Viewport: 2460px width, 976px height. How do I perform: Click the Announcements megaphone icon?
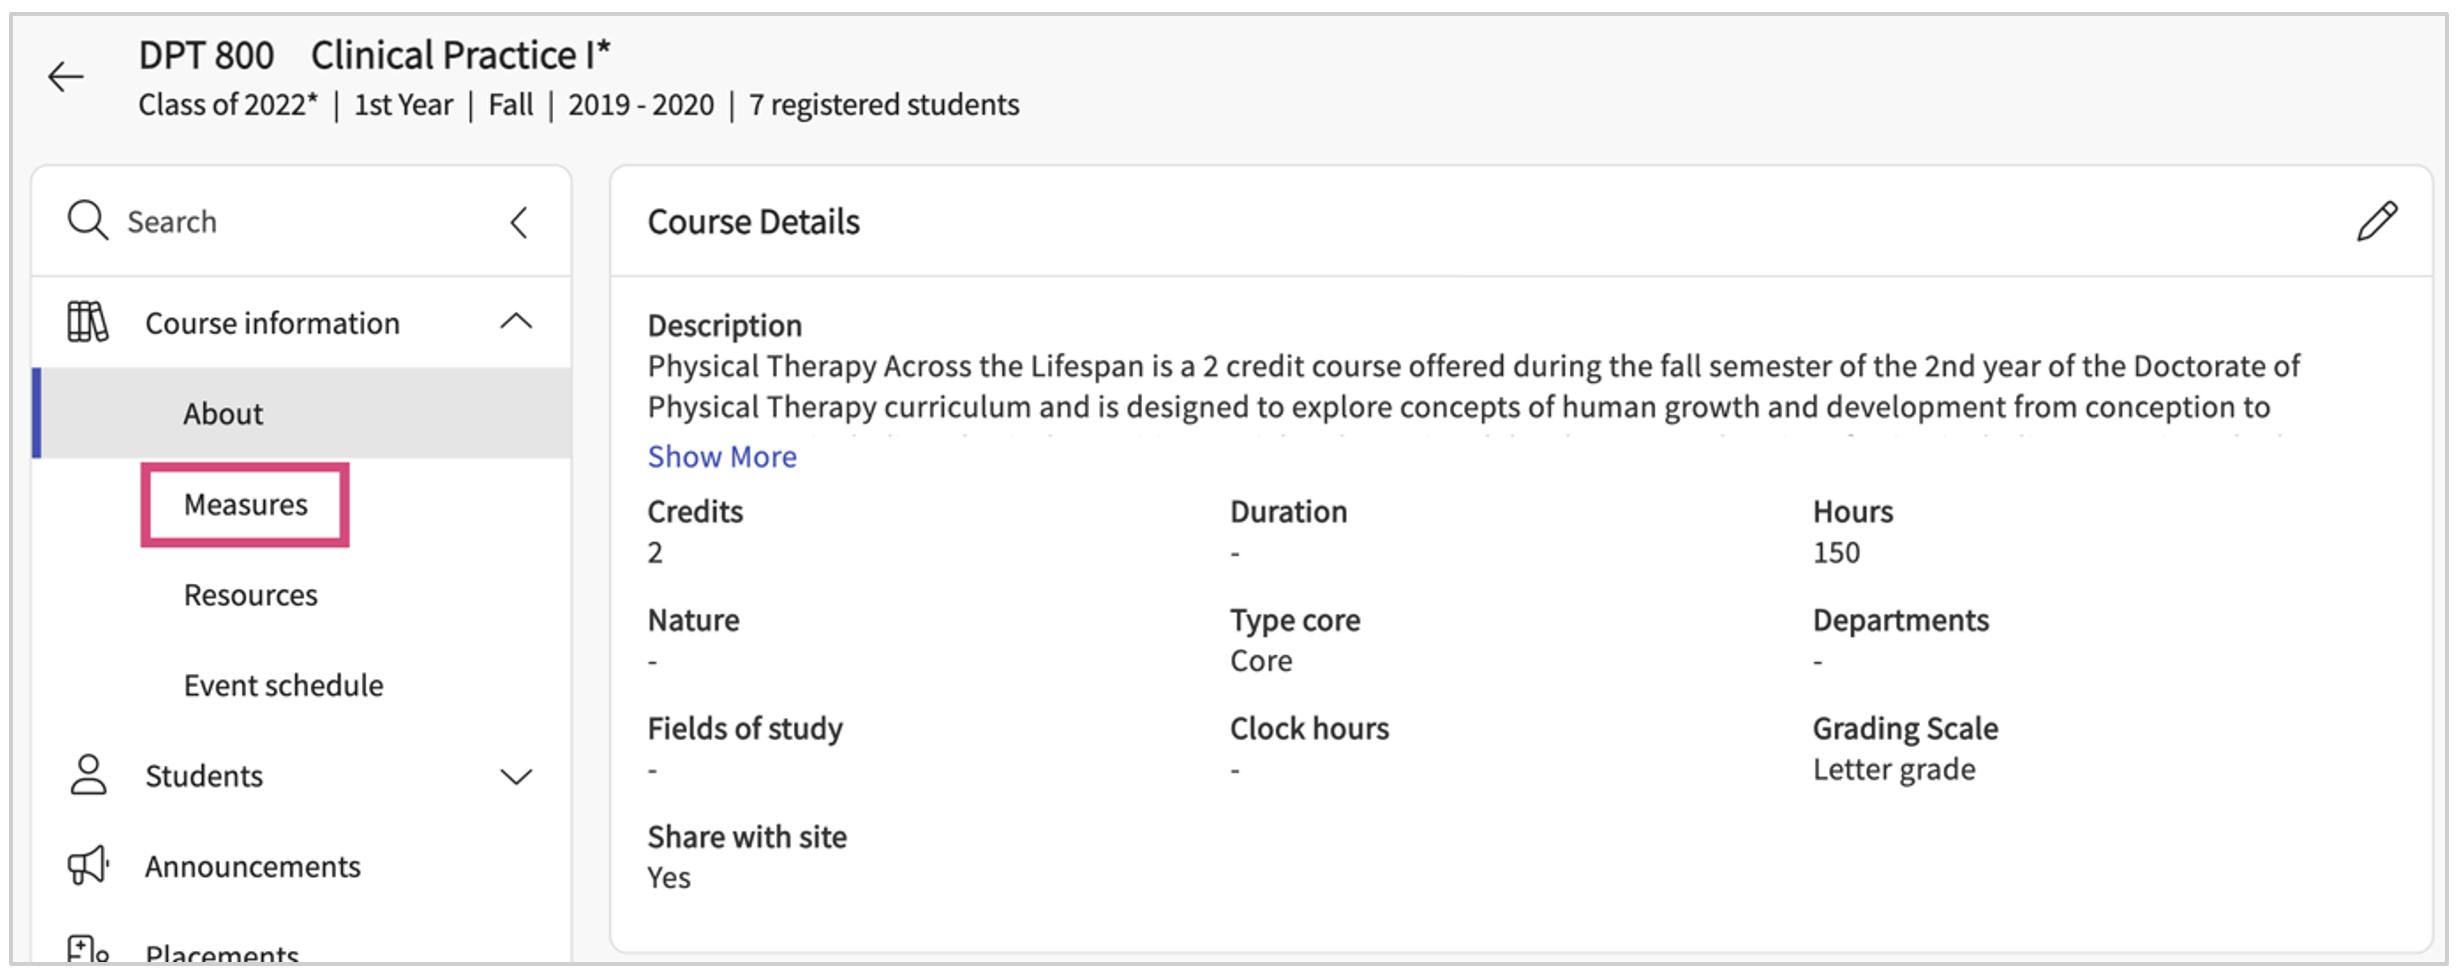(x=88, y=865)
